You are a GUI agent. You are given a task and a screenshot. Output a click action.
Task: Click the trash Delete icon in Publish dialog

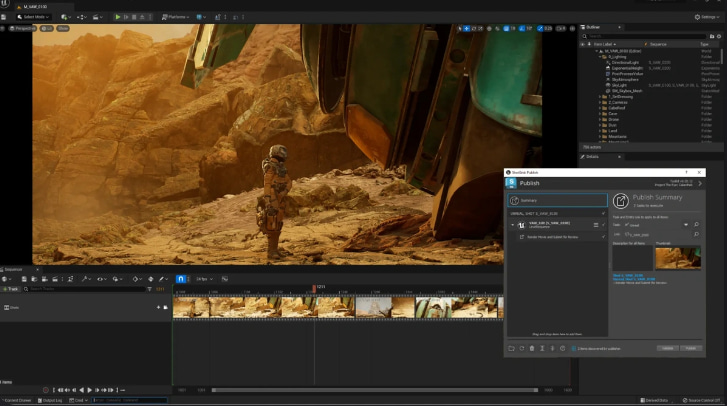coord(532,348)
